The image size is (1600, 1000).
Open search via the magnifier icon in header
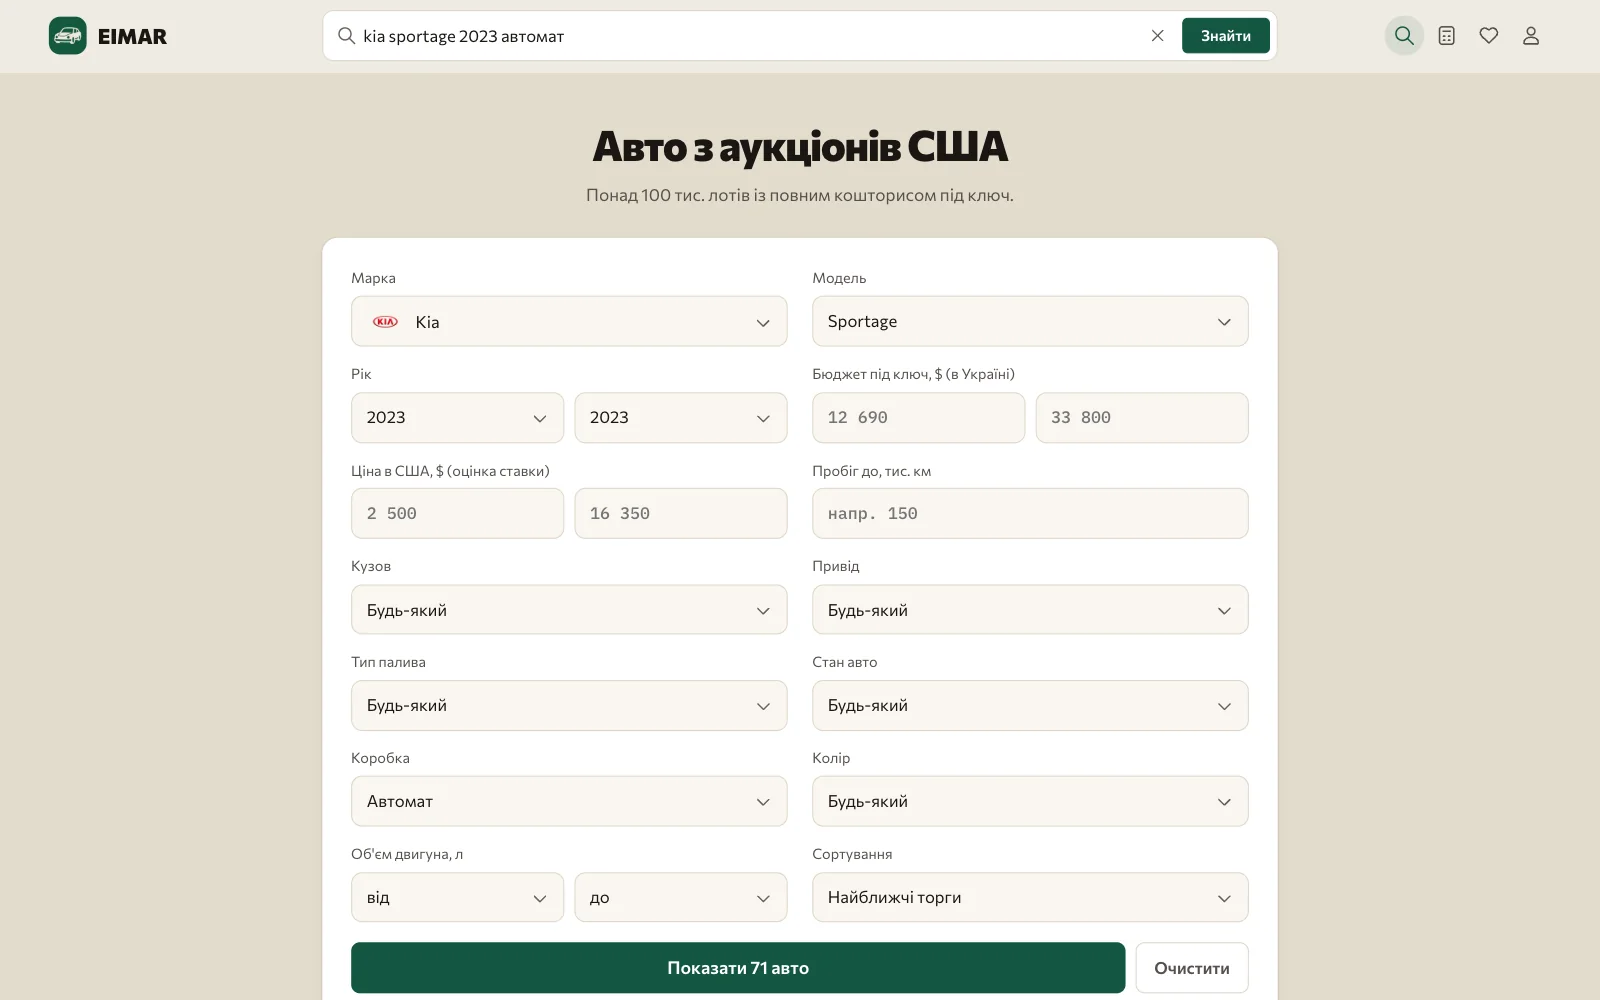point(1404,36)
